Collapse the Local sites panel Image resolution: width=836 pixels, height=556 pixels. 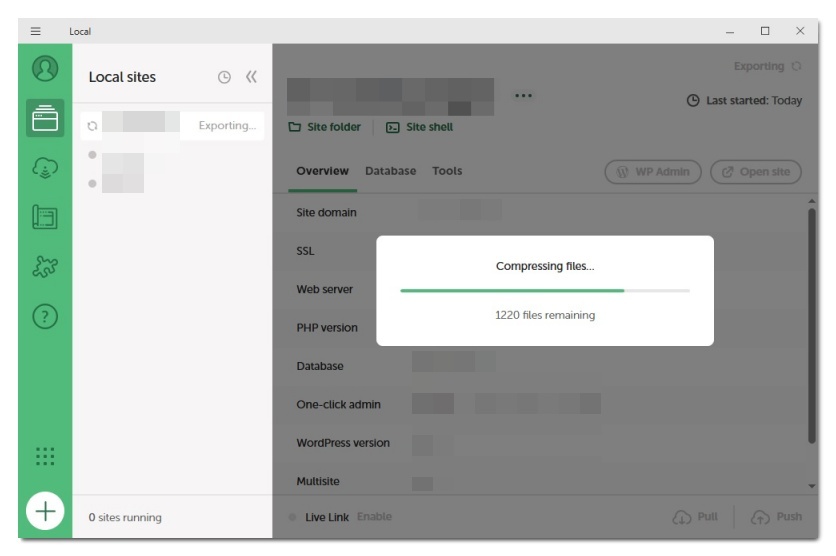pyautogui.click(x=251, y=77)
